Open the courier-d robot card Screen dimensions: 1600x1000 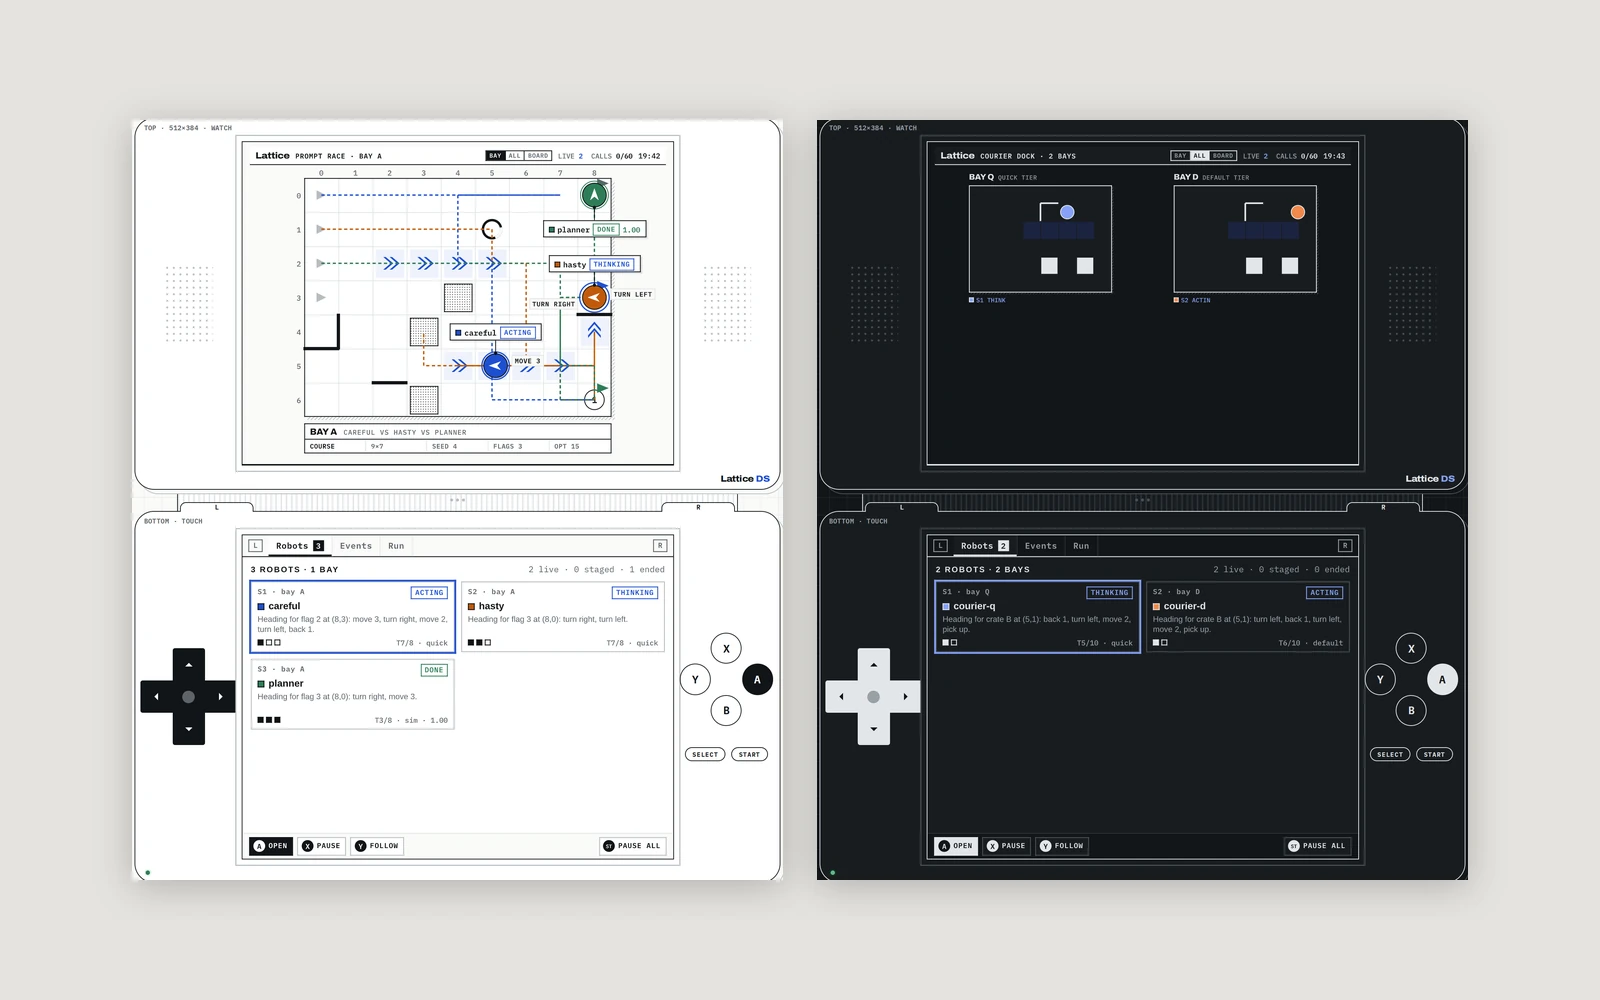(x=1248, y=617)
